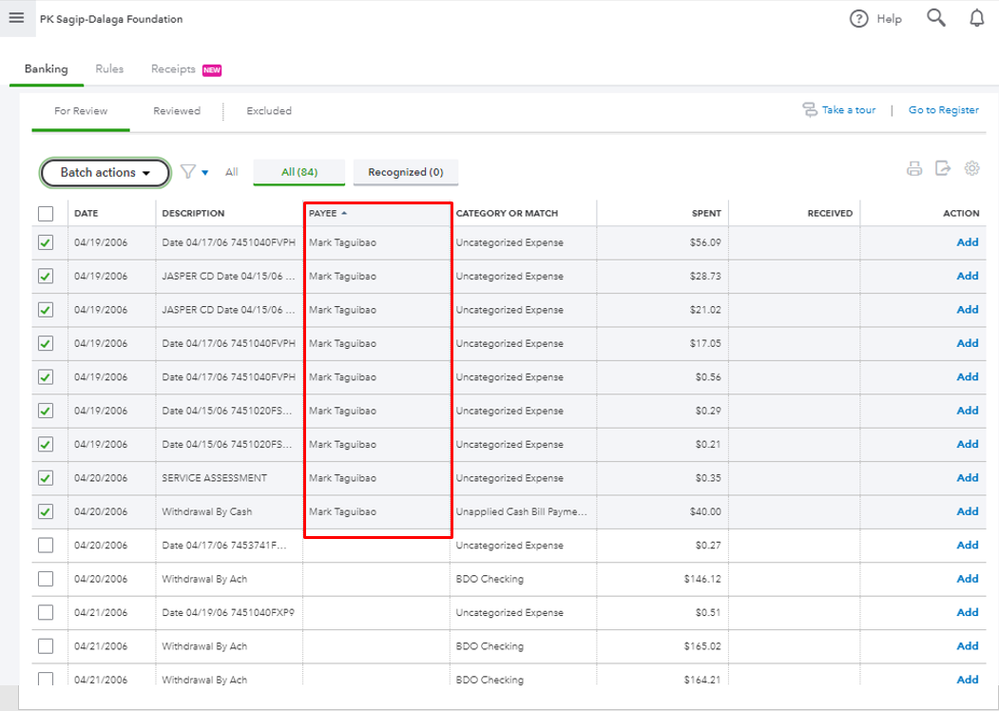Select the Recognized (0) filter button
Image resolution: width=999 pixels, height=711 pixels.
tap(405, 172)
